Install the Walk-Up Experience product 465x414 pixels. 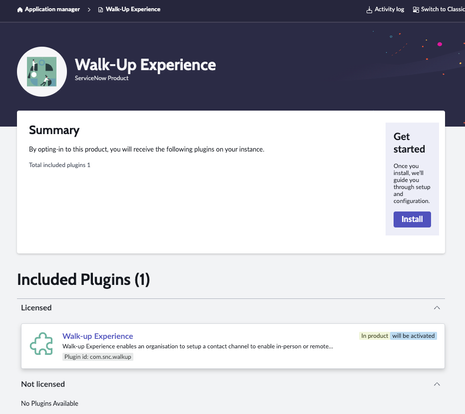tap(412, 219)
